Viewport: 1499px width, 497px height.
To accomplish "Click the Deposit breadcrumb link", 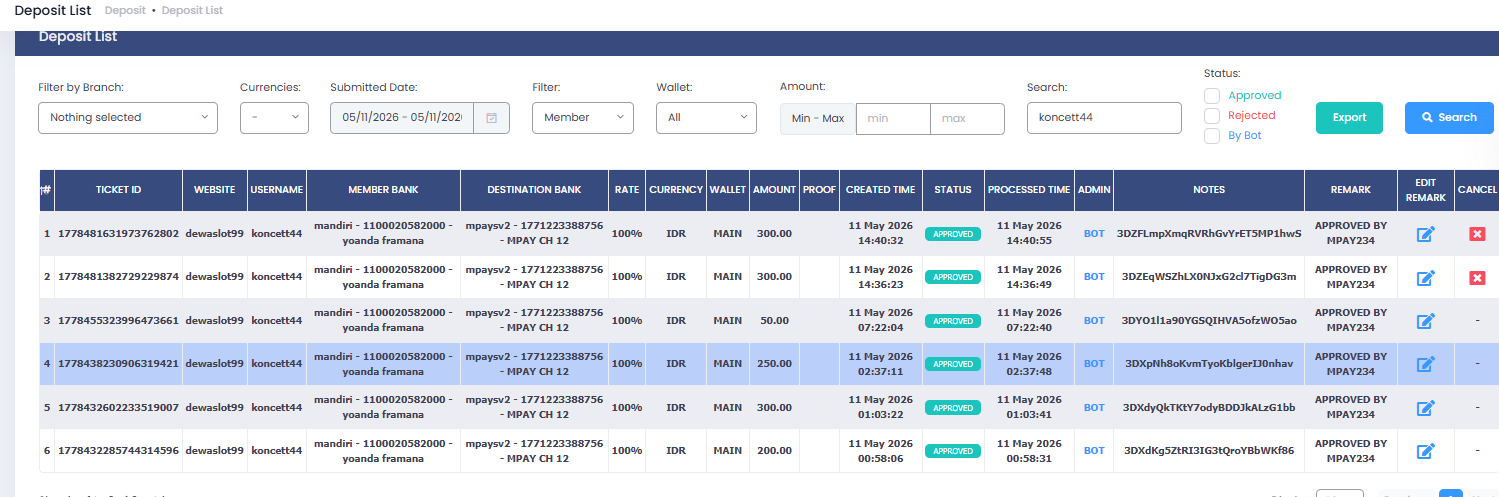I will click(x=125, y=10).
